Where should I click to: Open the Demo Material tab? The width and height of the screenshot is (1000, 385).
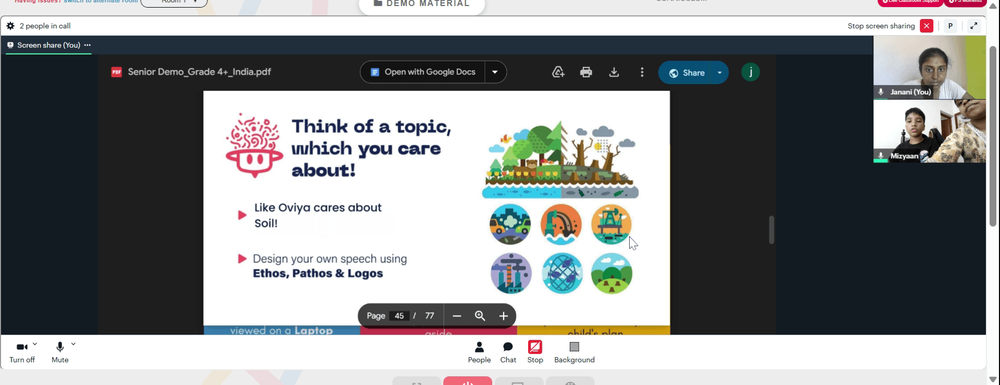pyautogui.click(x=422, y=4)
